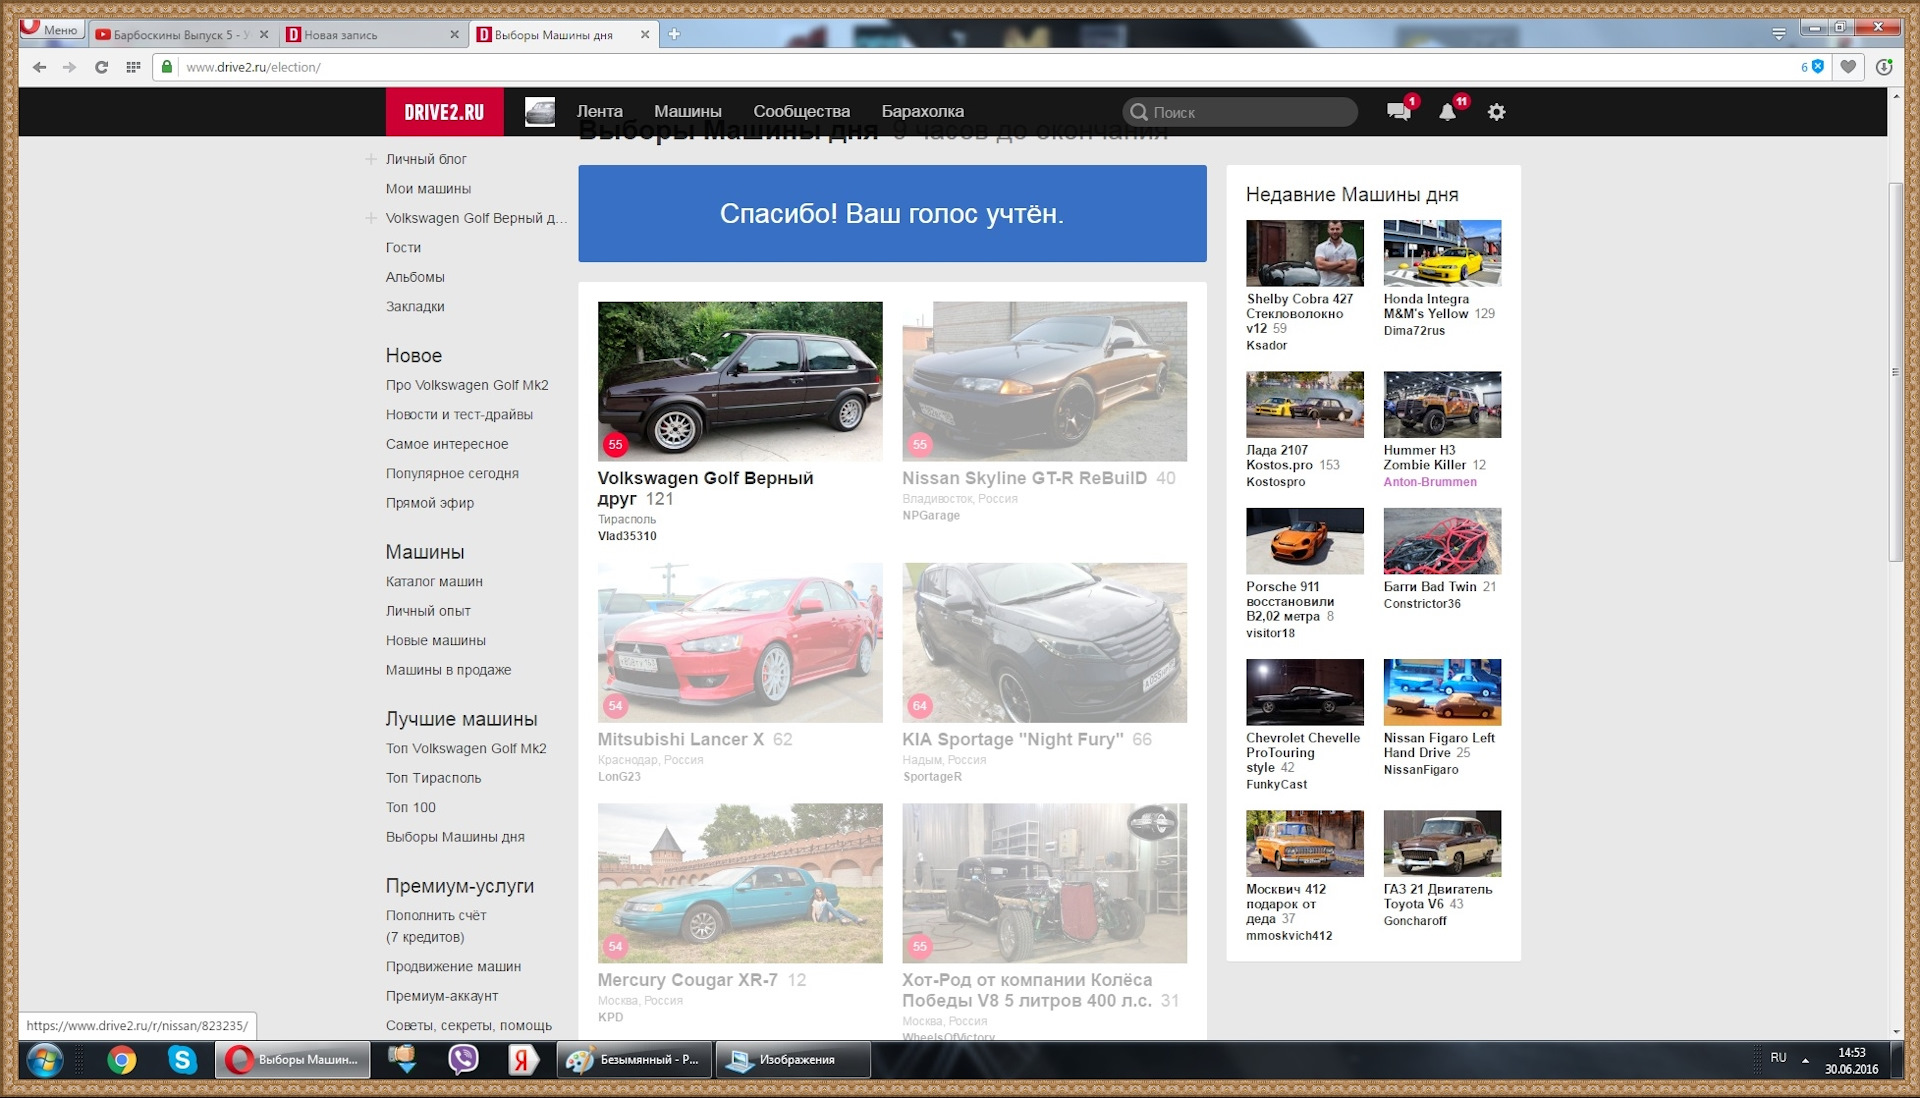
Task: Expand Личный блог sidebar item
Action: pyautogui.click(x=371, y=159)
